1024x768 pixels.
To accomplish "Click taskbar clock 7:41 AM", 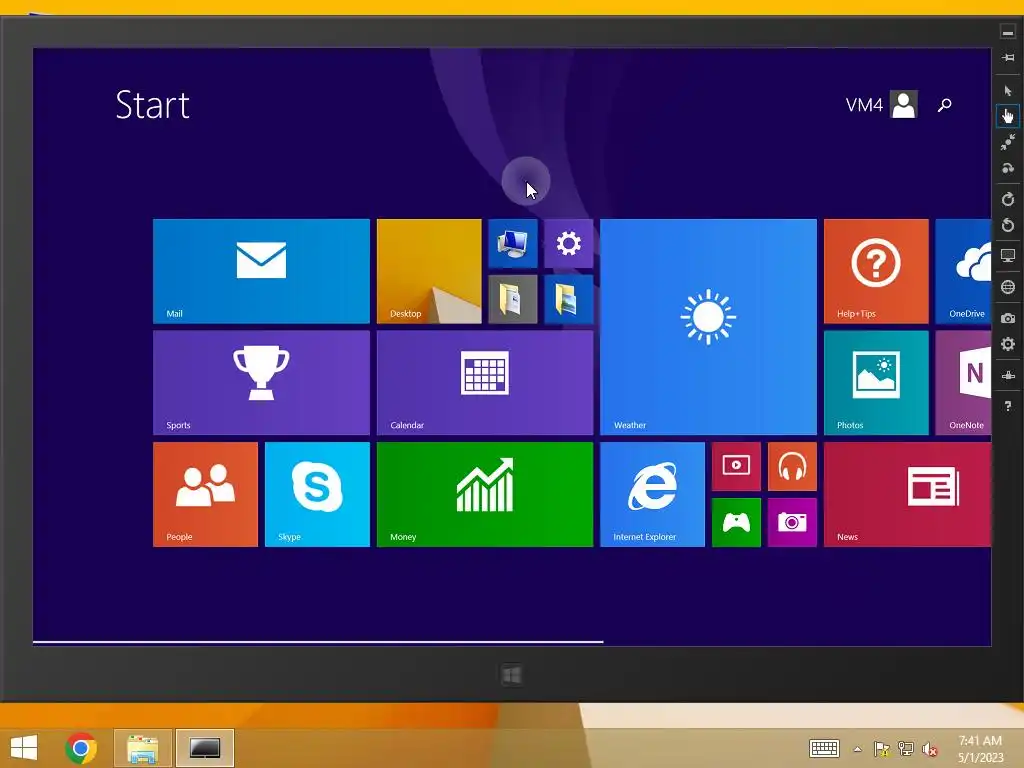I will pyautogui.click(x=980, y=741).
